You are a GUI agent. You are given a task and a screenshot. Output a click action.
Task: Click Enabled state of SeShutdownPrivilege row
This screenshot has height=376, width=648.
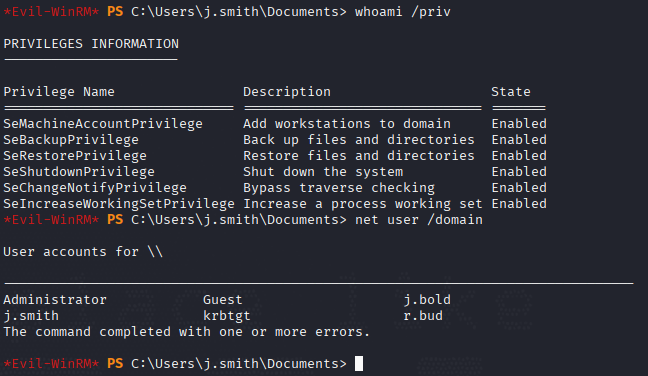point(519,172)
